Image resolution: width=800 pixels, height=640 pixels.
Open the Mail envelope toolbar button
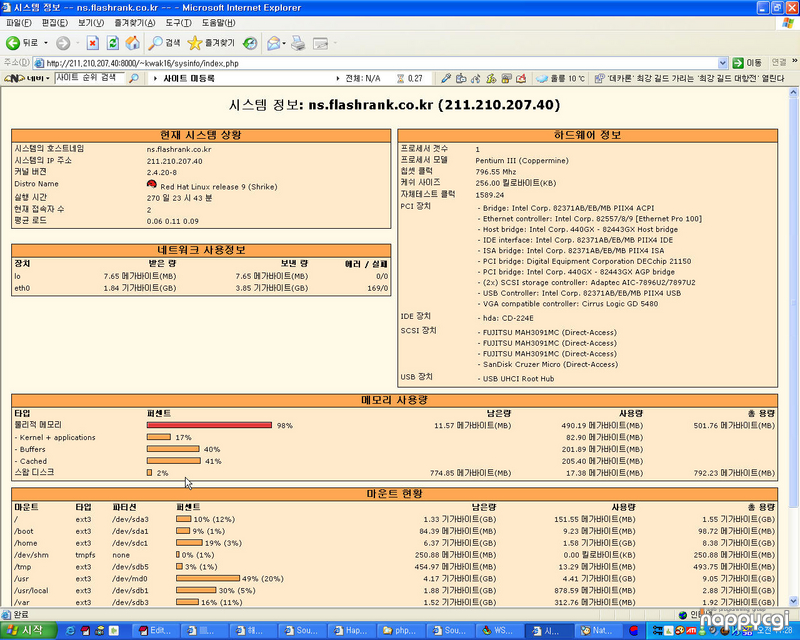[x=273, y=43]
